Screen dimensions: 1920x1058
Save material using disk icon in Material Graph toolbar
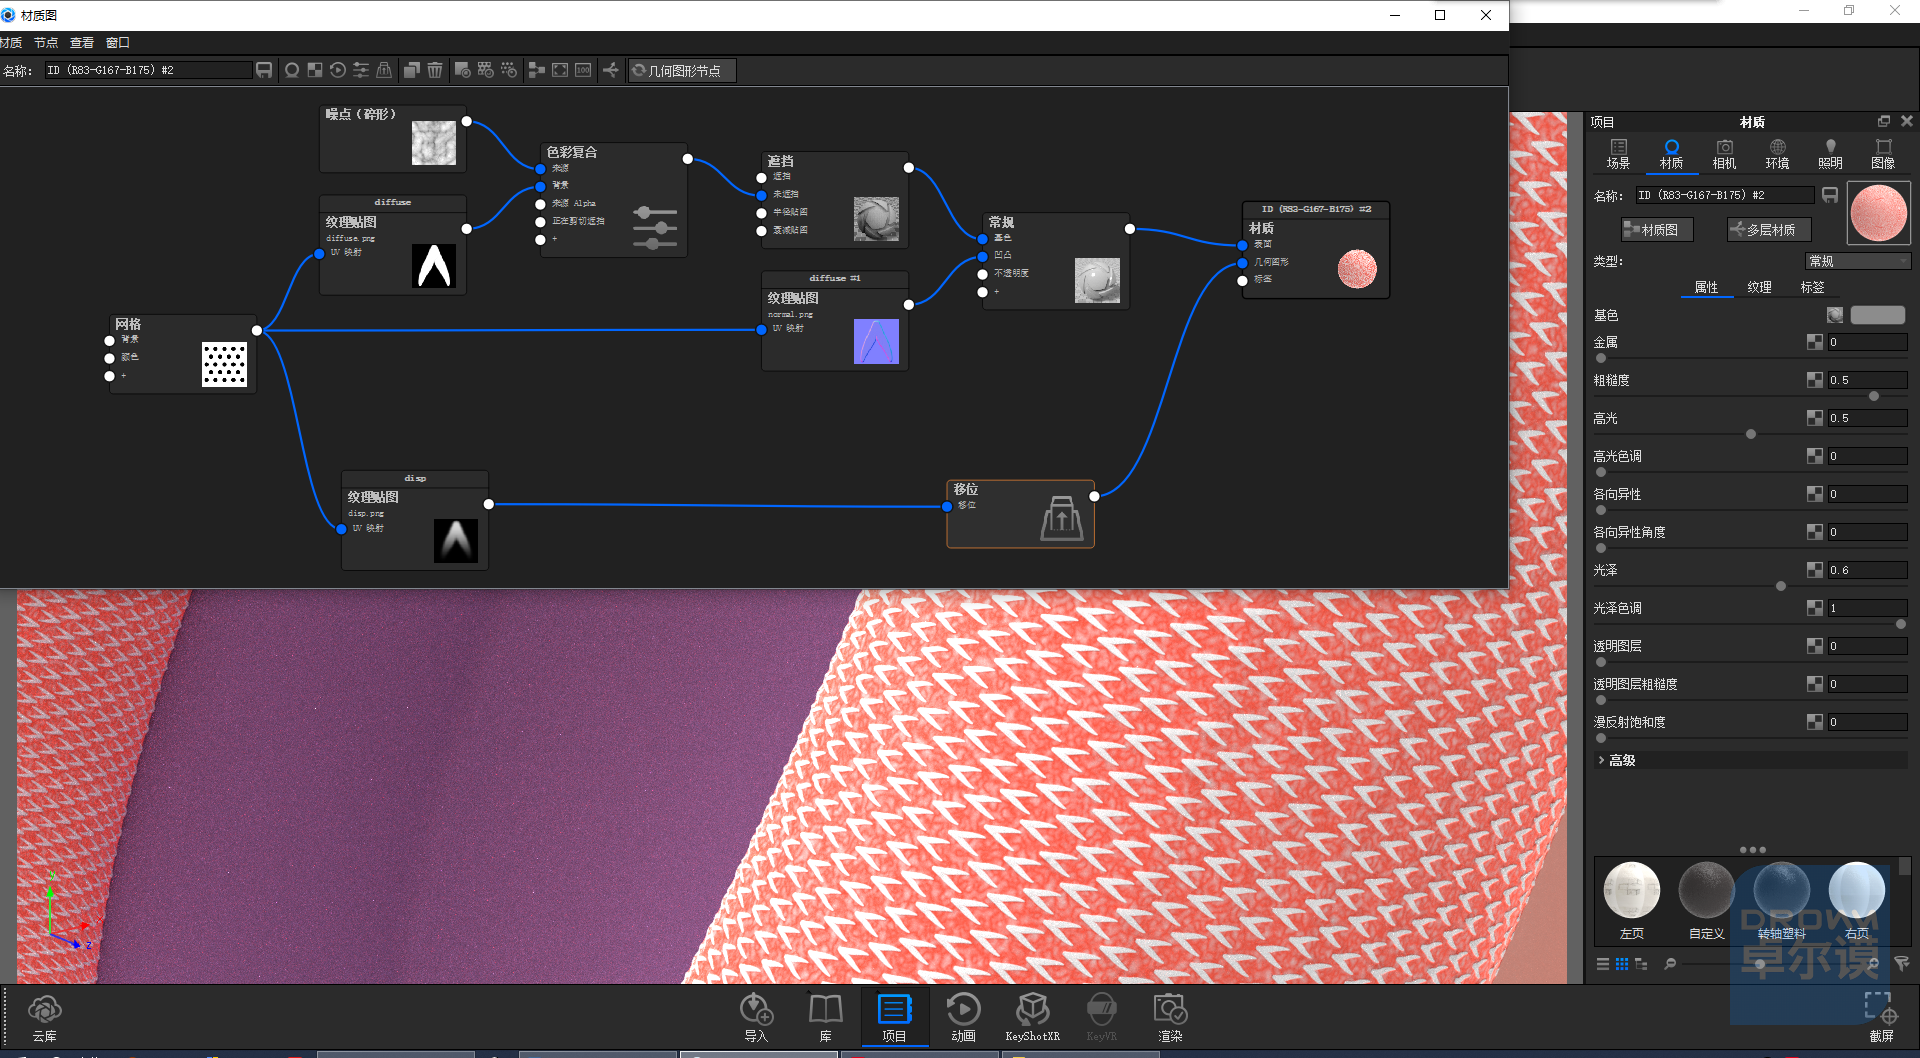264,70
